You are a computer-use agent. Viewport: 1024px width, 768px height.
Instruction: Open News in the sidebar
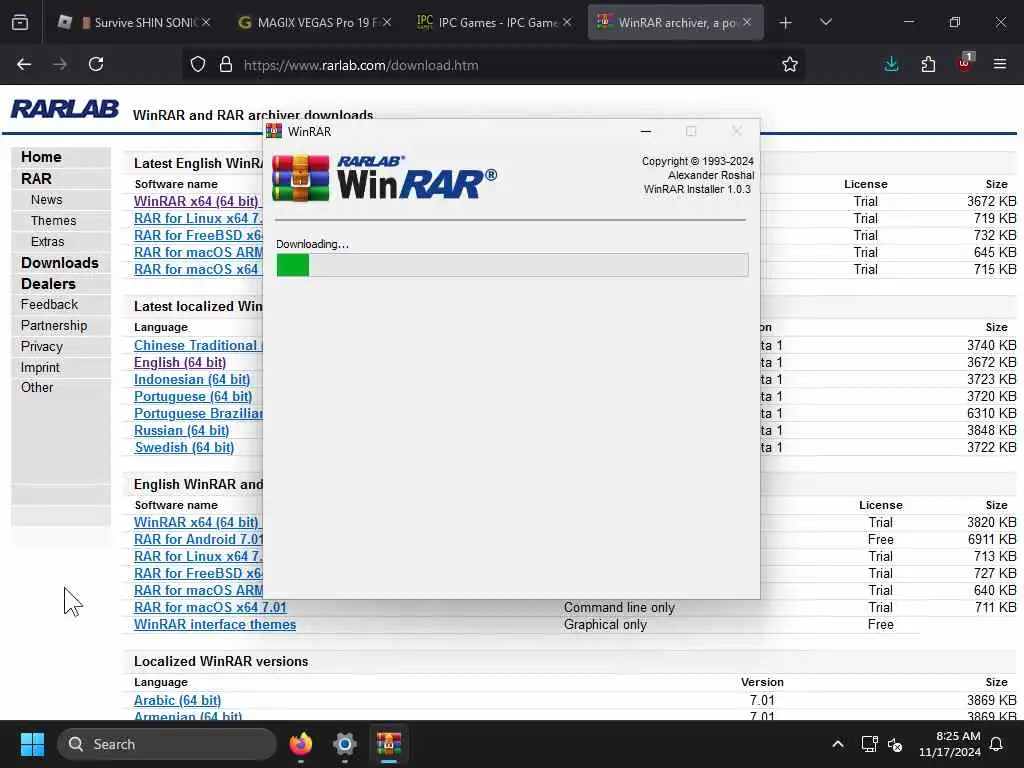point(46,200)
